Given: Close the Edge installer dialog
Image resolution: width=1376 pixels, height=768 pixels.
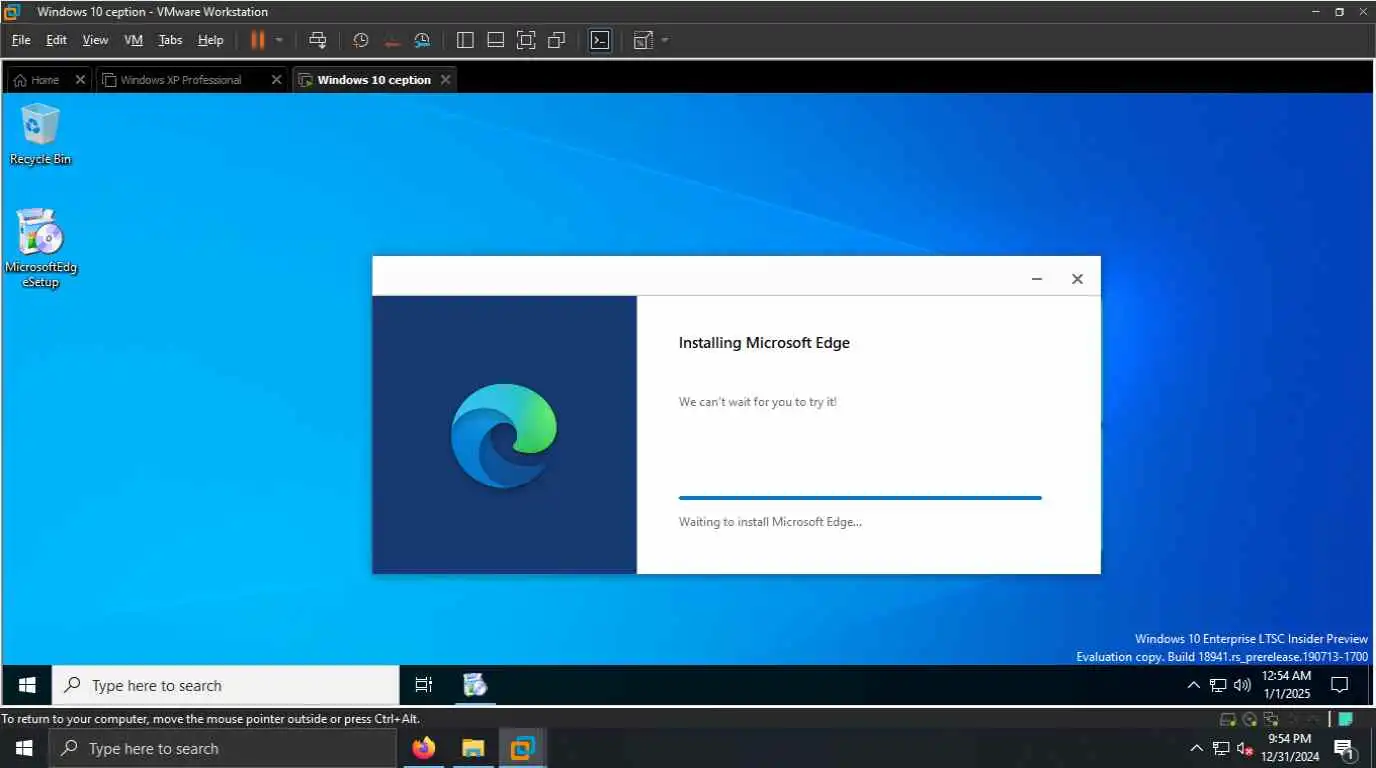Looking at the screenshot, I should [x=1077, y=279].
